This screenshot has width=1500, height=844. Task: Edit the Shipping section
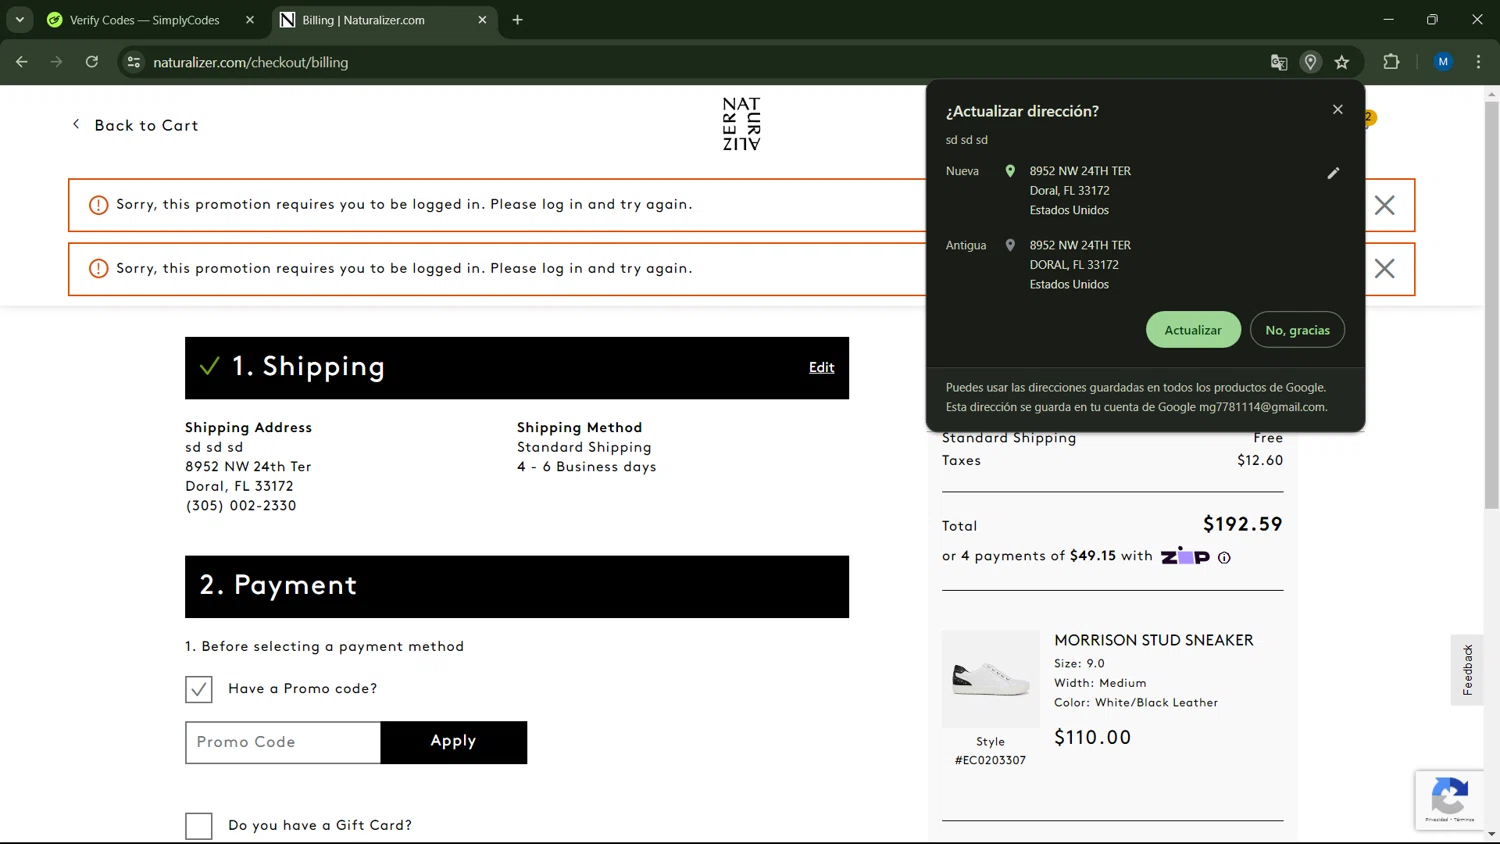821,367
